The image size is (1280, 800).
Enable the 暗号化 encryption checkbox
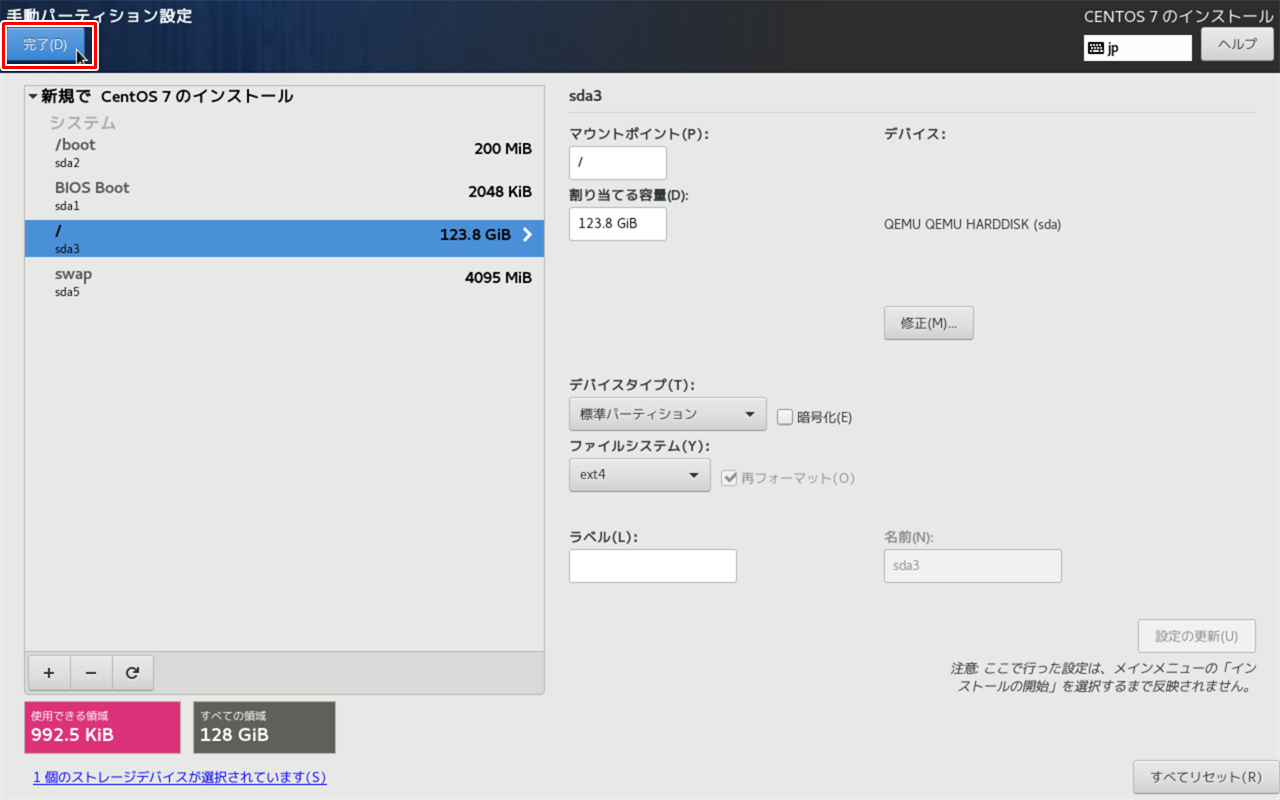coord(785,417)
